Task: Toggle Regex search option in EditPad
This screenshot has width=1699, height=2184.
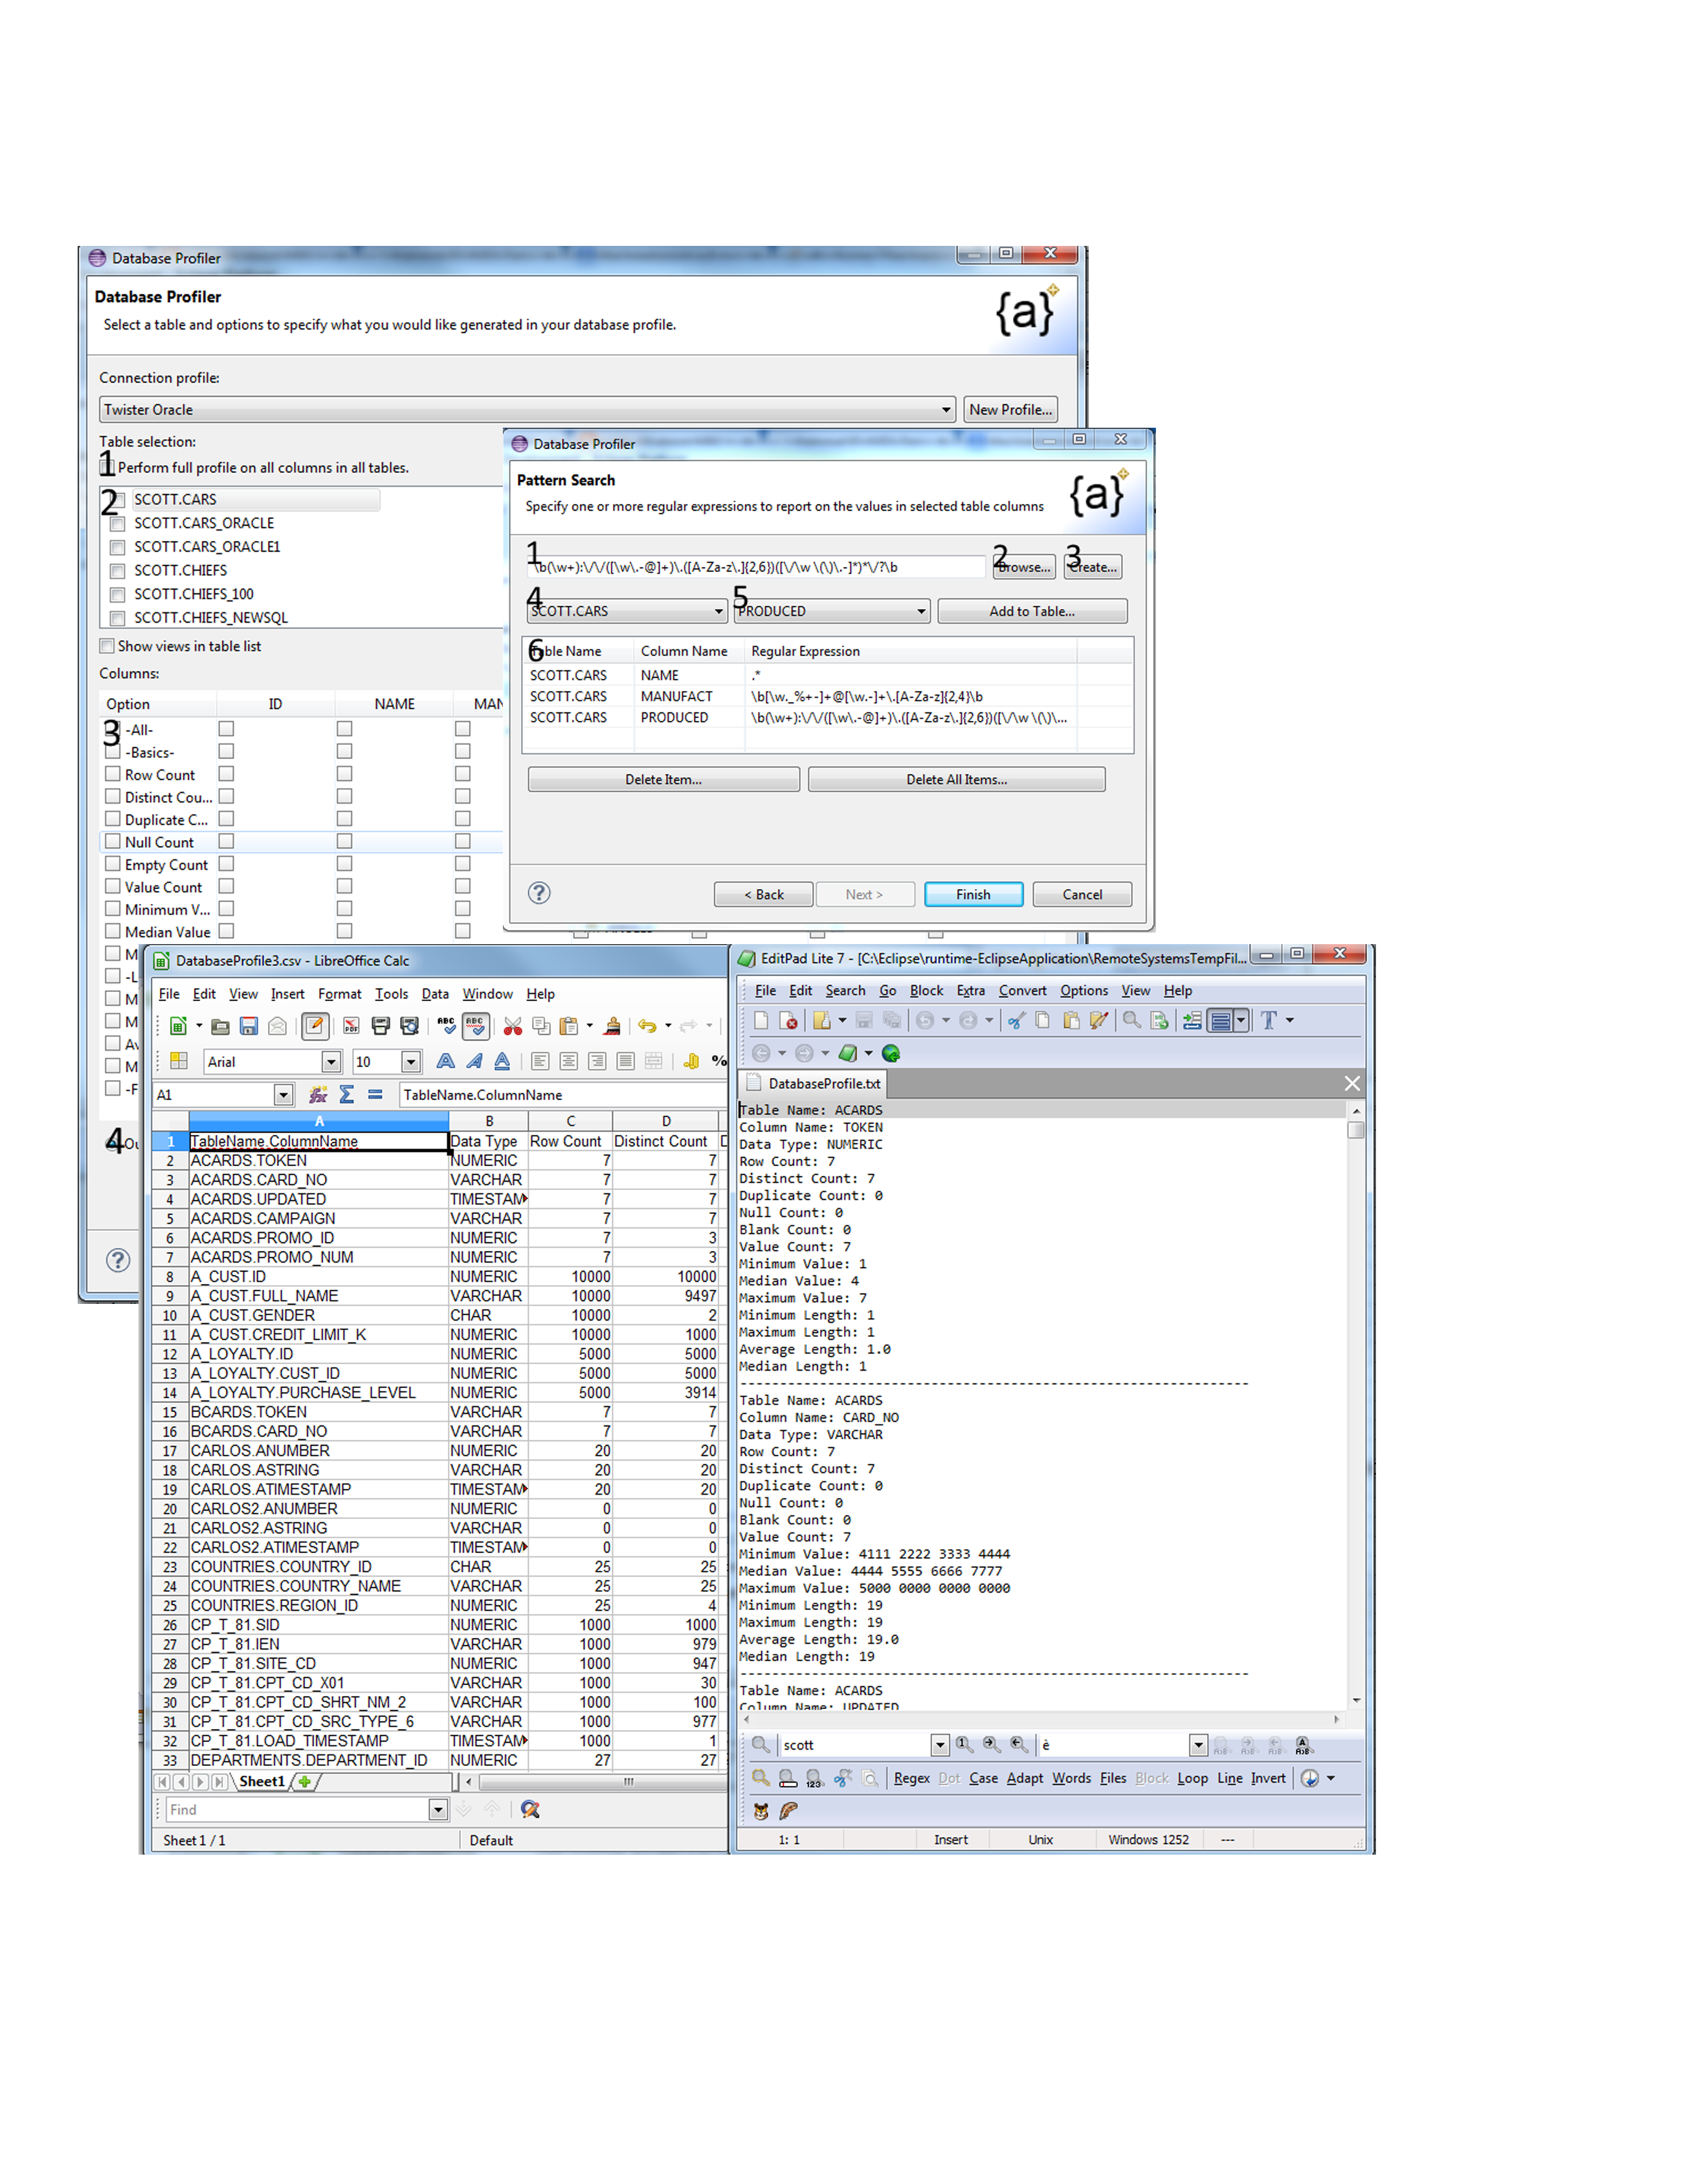Action: tap(911, 1778)
